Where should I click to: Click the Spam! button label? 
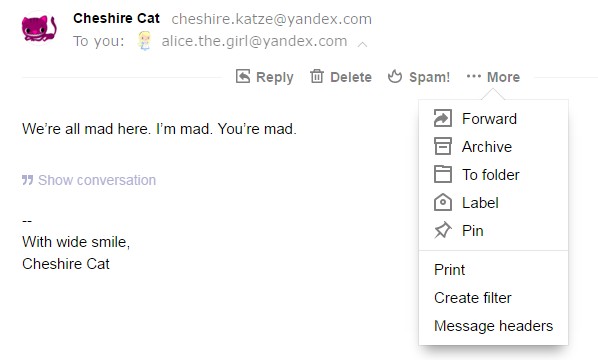coord(429,77)
